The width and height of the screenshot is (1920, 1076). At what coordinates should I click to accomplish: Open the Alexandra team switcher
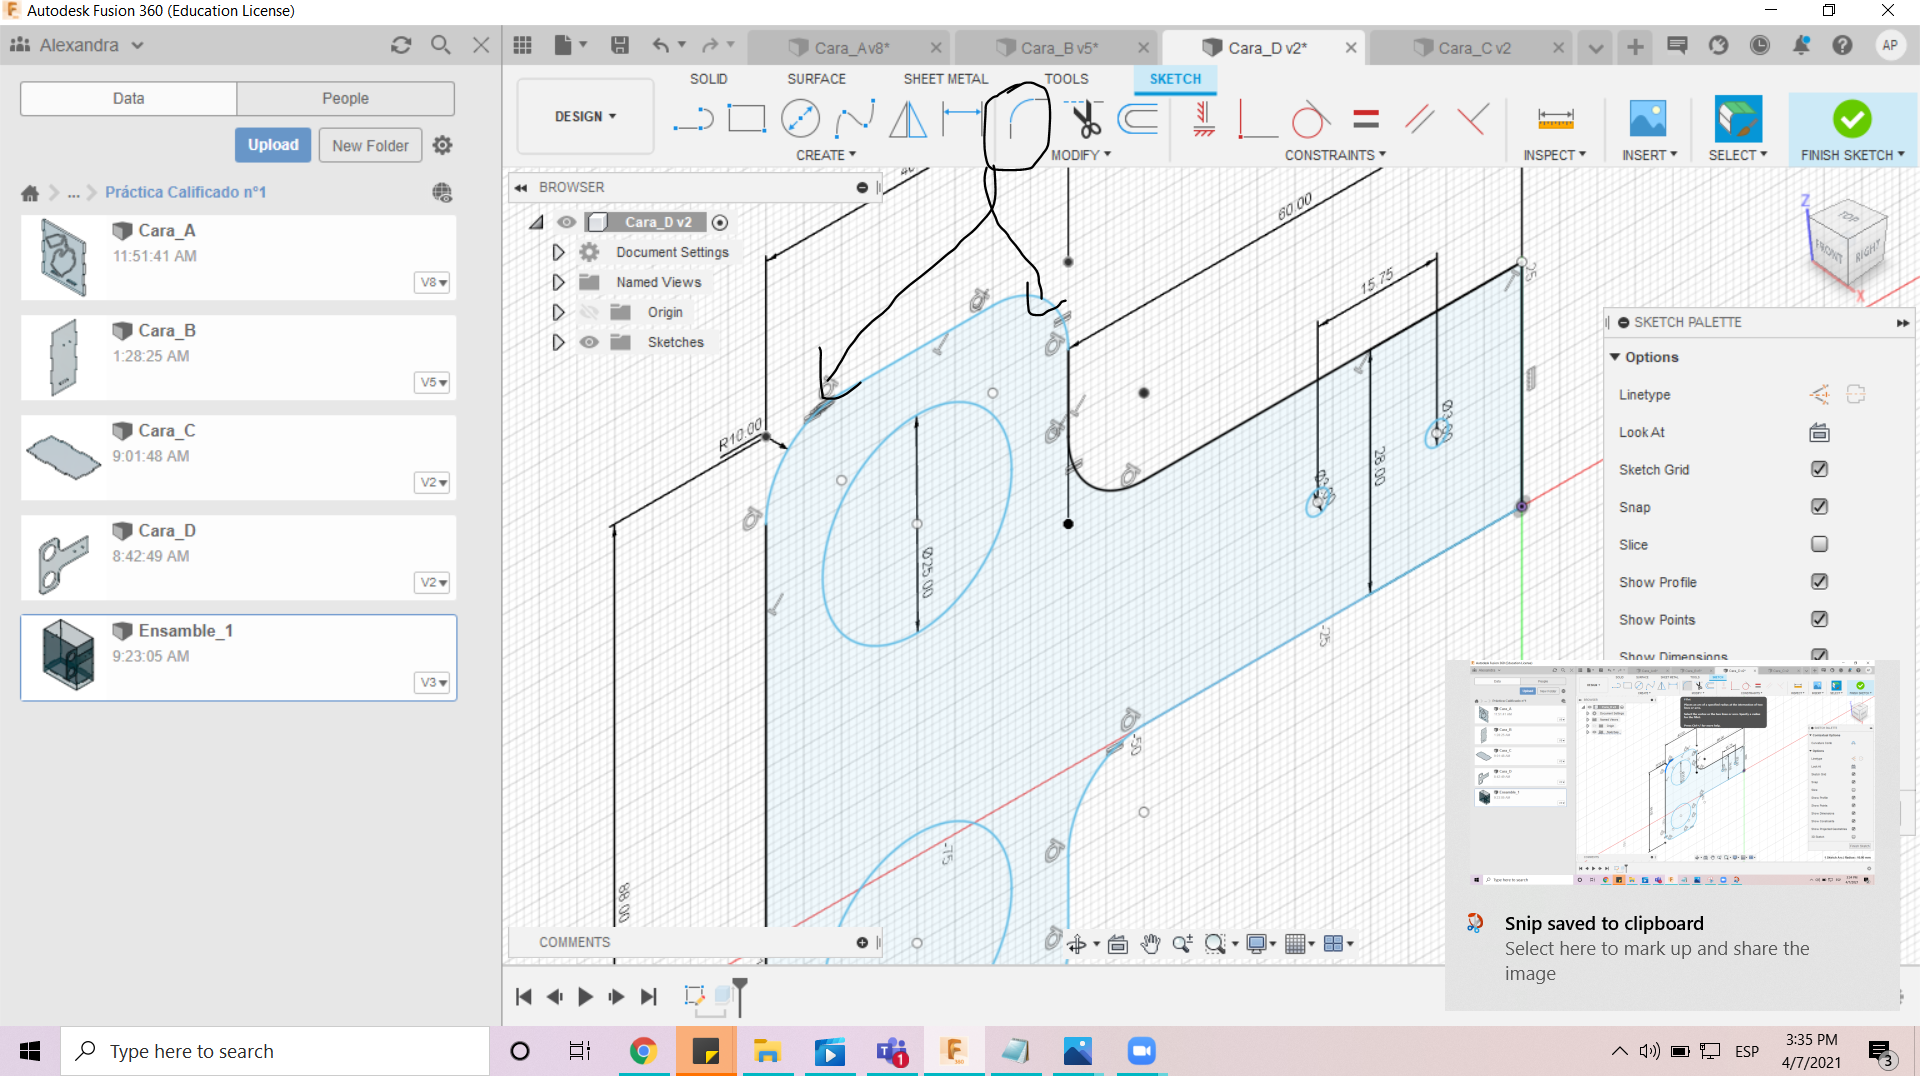click(x=77, y=45)
